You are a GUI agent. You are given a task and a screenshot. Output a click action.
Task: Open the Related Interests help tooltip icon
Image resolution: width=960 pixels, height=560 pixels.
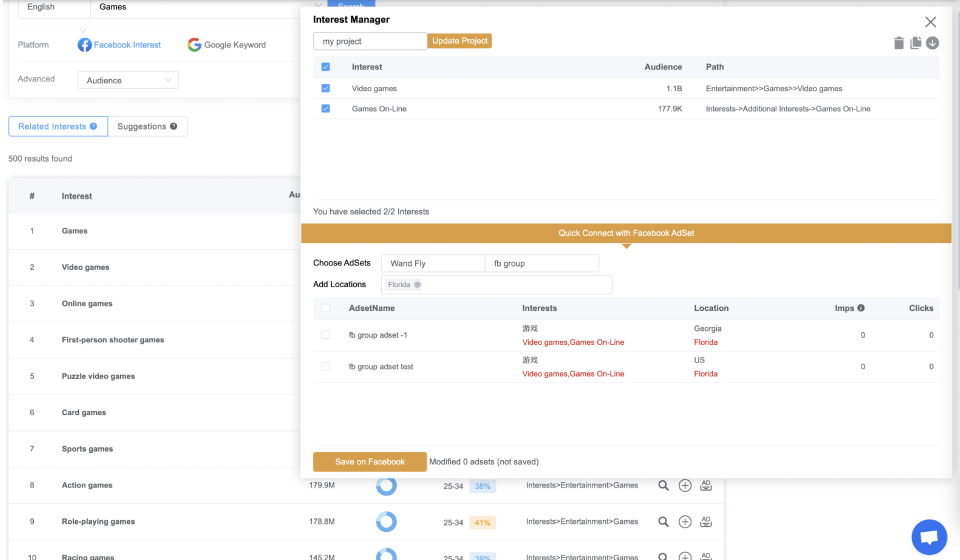(94, 126)
